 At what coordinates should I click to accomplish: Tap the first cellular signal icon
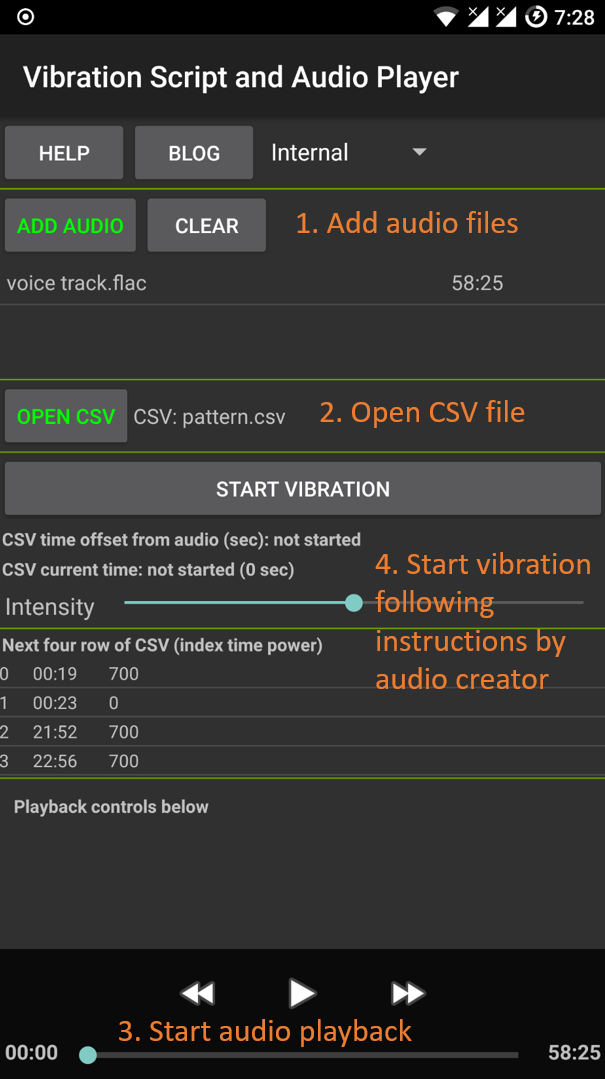pyautogui.click(x=477, y=16)
